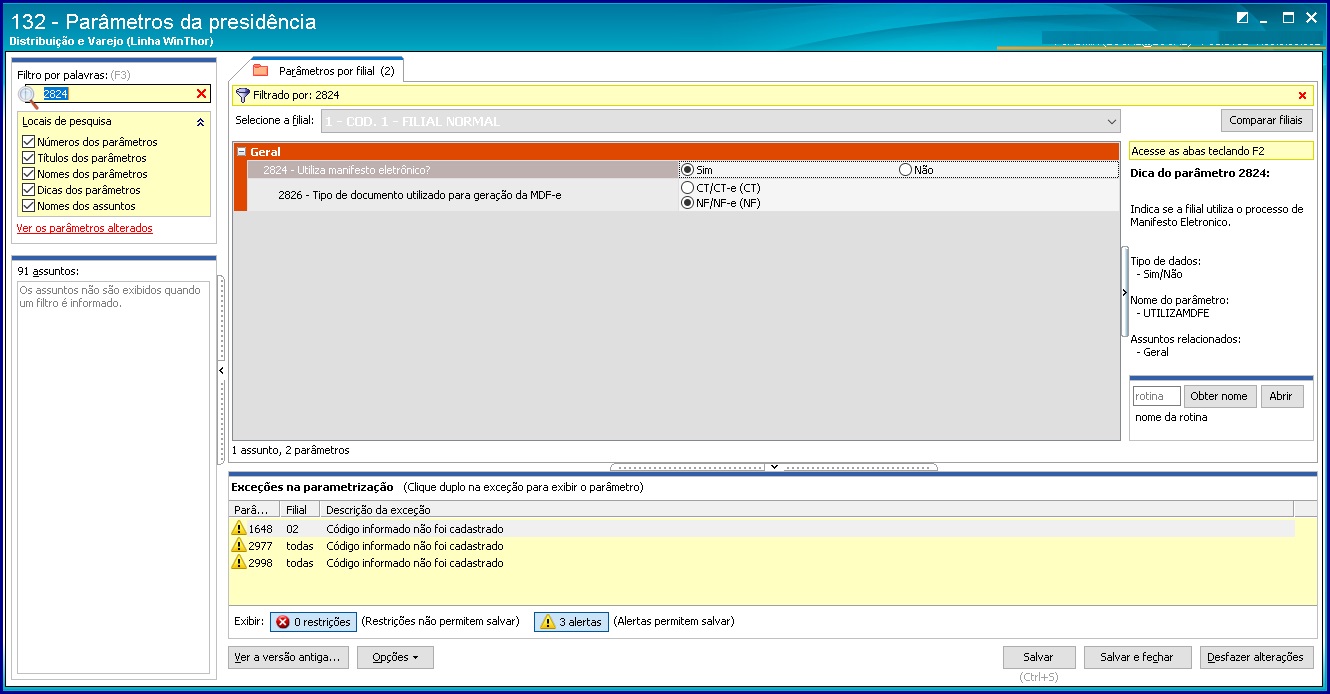Click the folder icon on Parâmetros por filial tab

tap(261, 70)
